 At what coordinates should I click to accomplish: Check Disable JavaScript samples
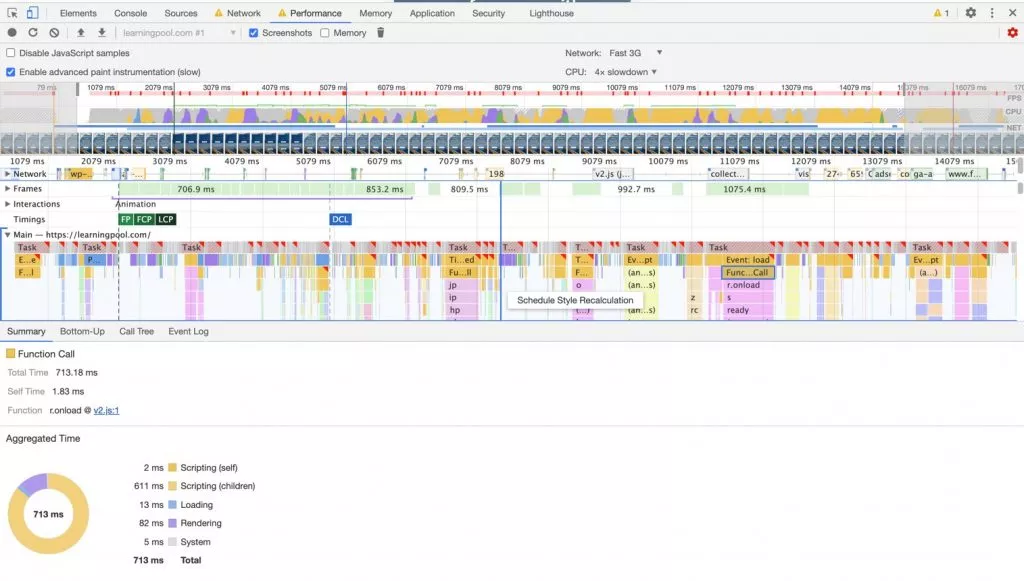click(11, 53)
